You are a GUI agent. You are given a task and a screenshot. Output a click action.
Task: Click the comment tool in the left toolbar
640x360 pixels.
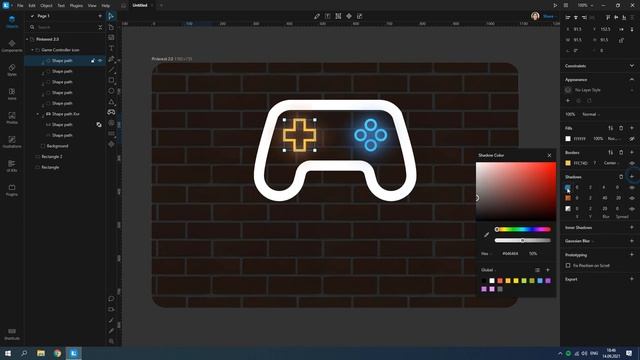click(x=111, y=299)
